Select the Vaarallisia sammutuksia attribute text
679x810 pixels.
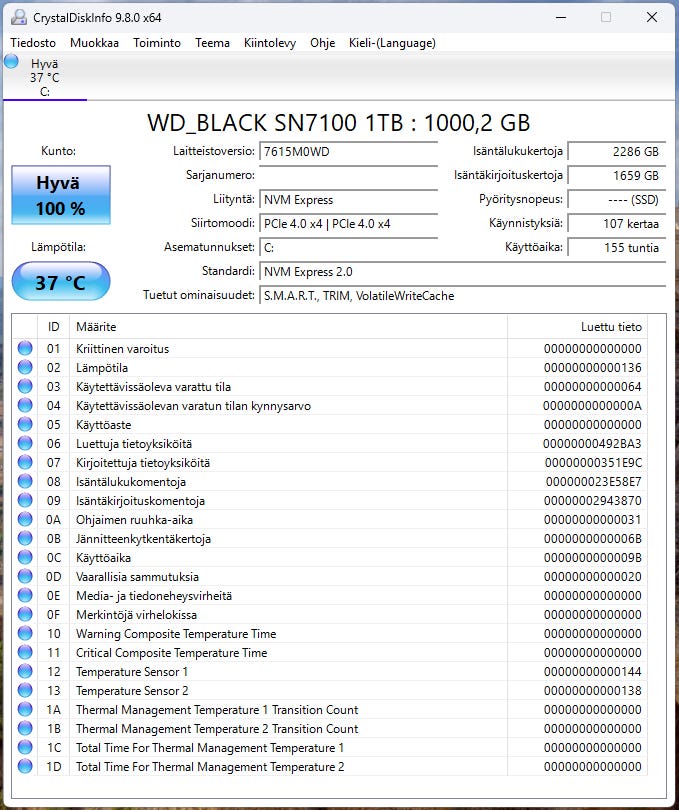[137, 577]
